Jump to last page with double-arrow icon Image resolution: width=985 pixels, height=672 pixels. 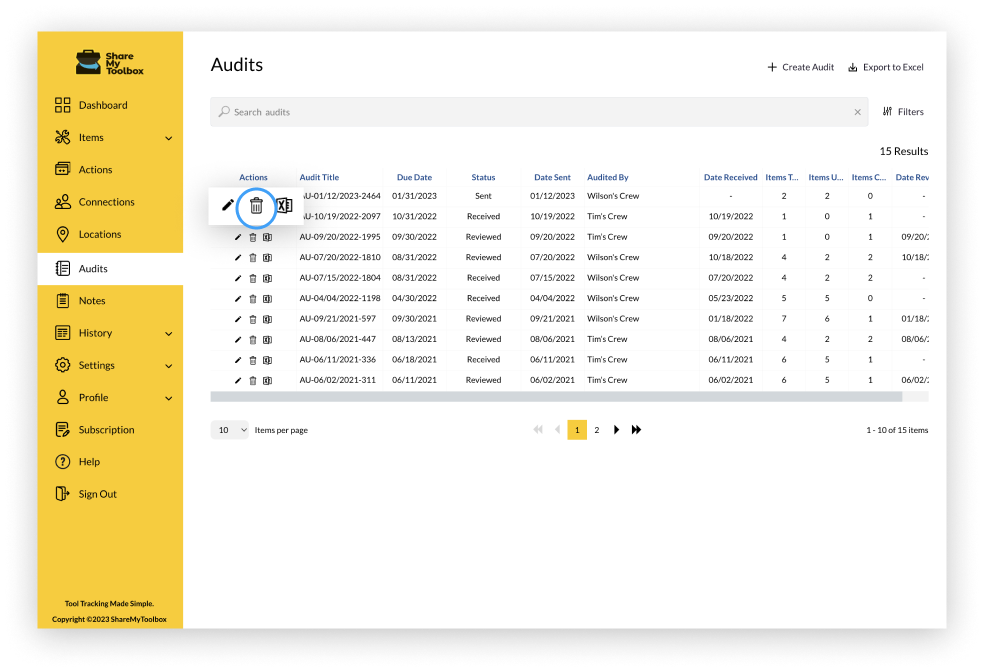637,429
